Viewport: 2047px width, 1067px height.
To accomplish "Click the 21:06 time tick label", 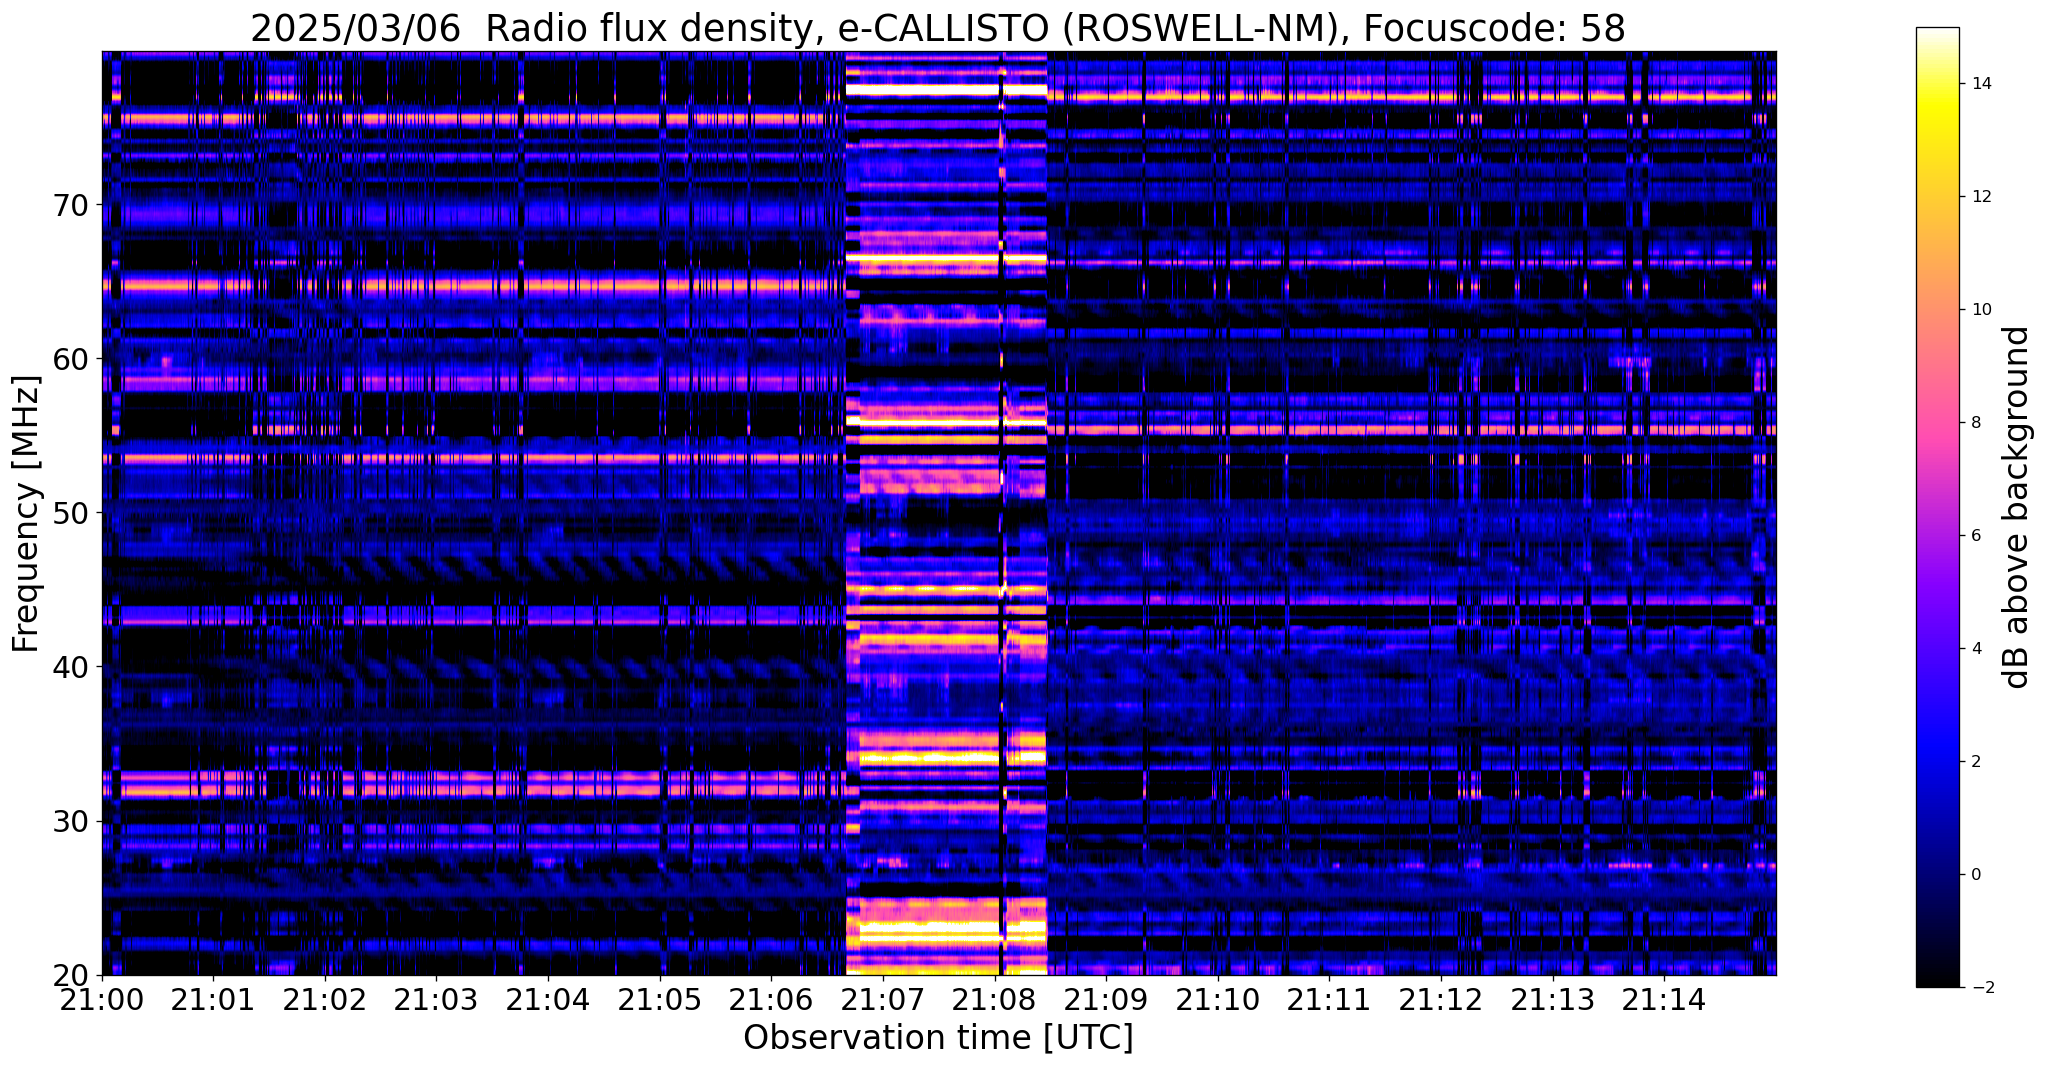I will tap(771, 999).
